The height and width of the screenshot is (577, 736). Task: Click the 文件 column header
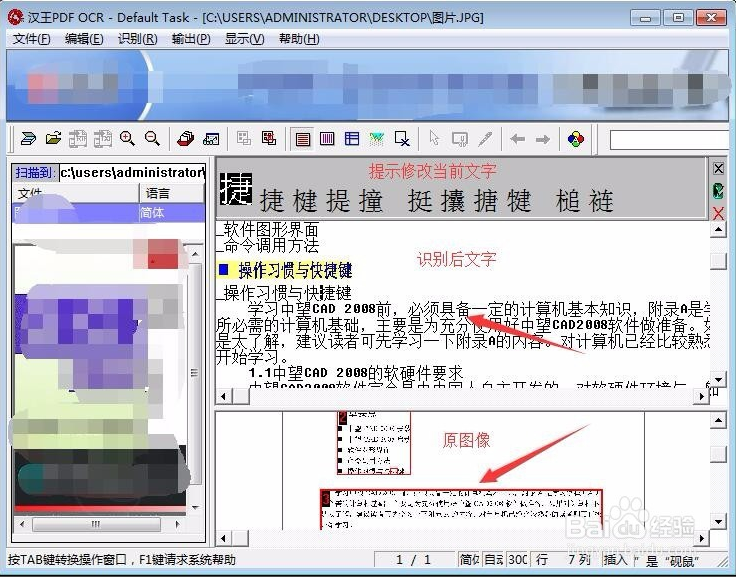pyautogui.click(x=76, y=193)
